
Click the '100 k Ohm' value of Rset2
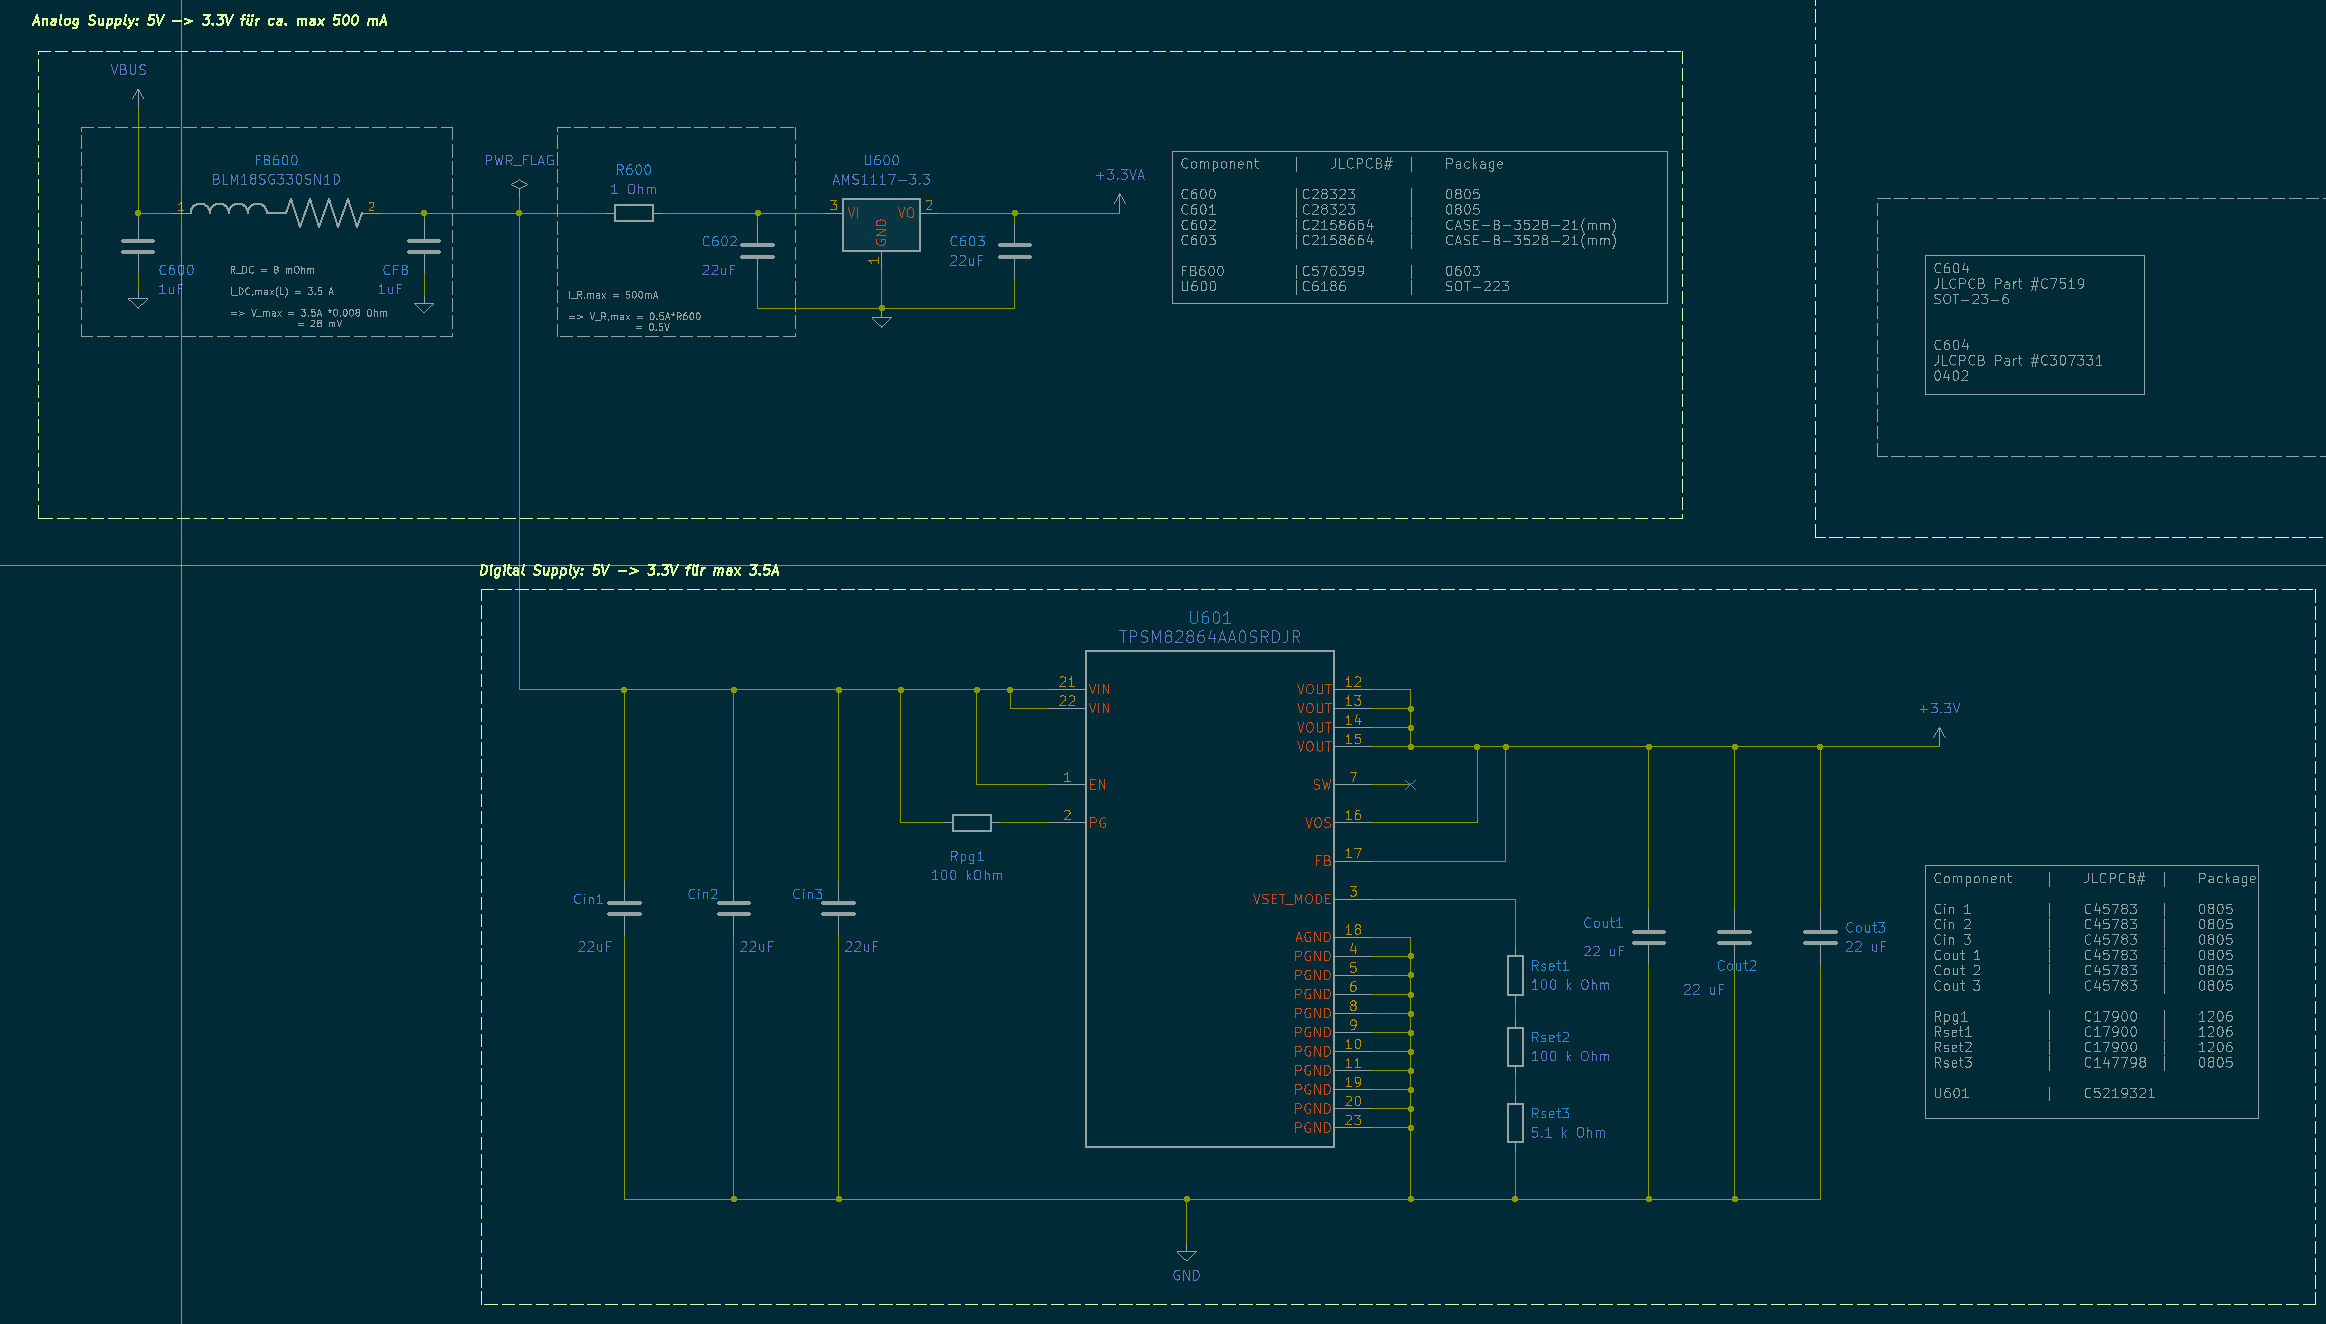[1570, 1056]
